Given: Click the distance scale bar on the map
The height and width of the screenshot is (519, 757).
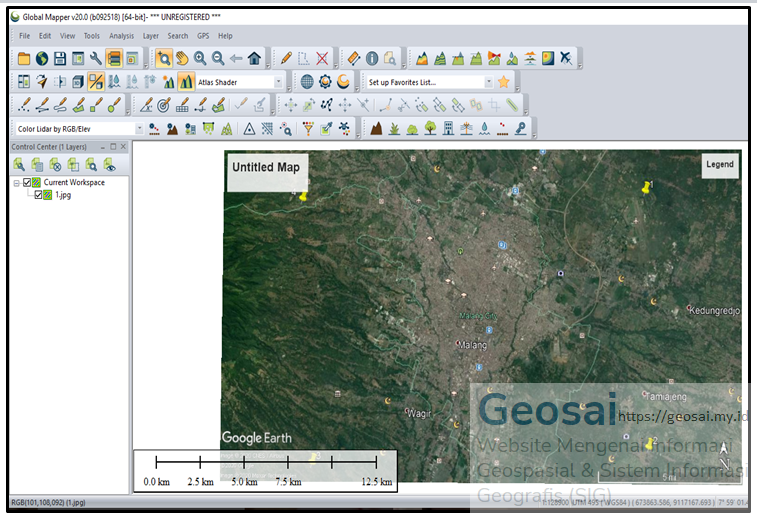Looking at the screenshot, I should point(266,471).
